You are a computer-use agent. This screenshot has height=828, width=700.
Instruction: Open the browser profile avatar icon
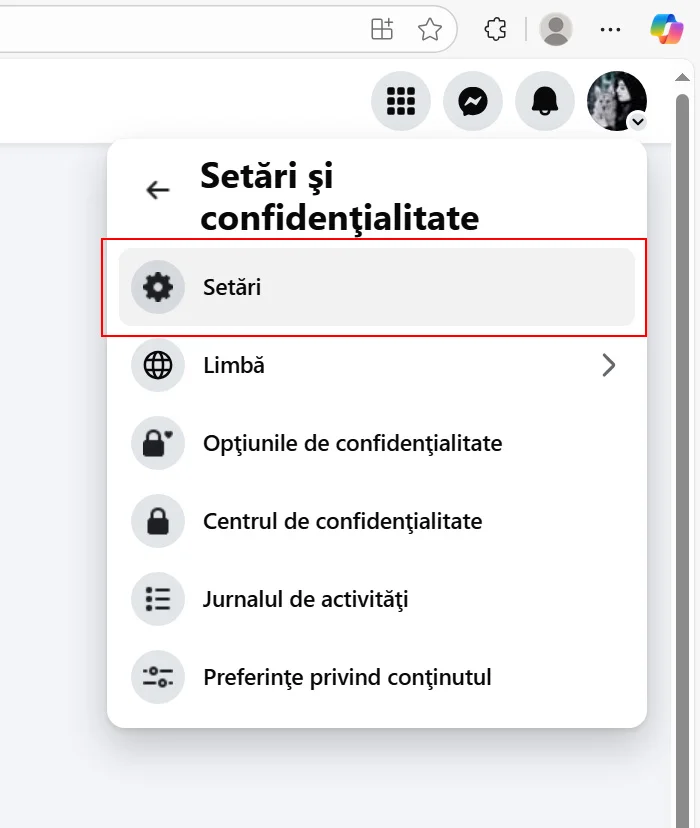(556, 29)
